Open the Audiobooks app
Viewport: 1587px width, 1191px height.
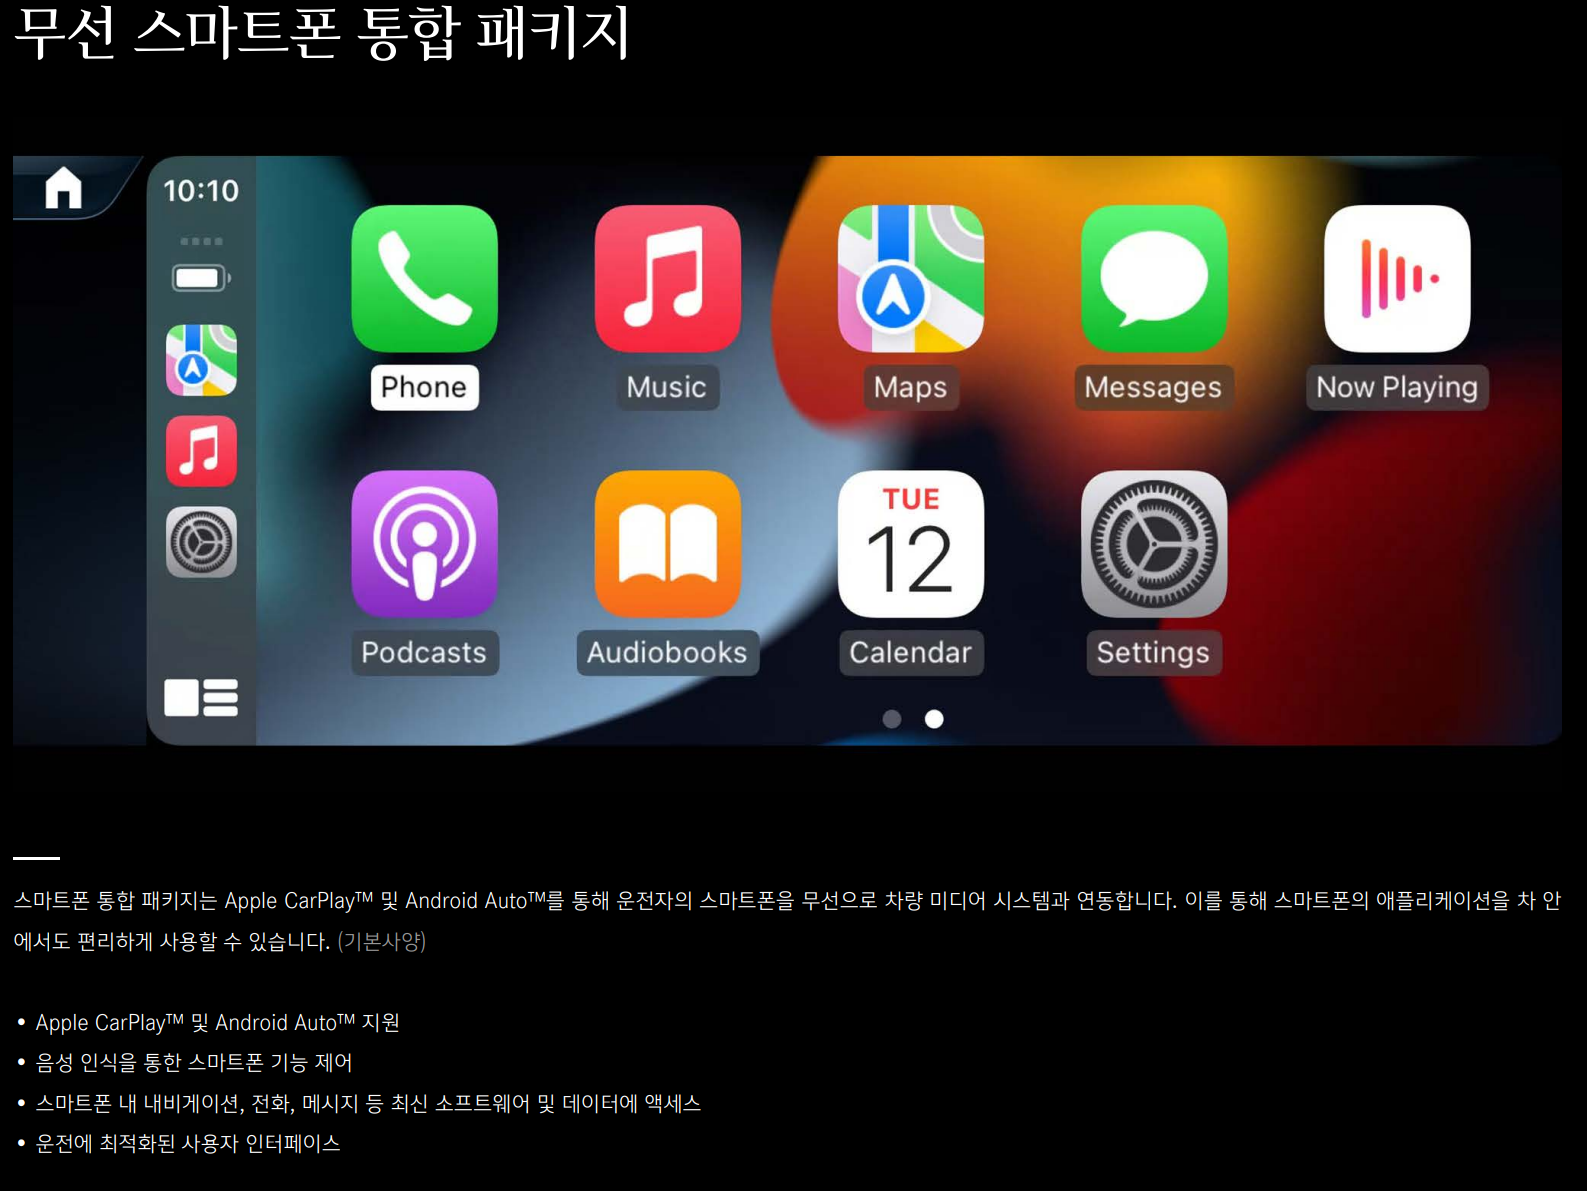coord(667,544)
